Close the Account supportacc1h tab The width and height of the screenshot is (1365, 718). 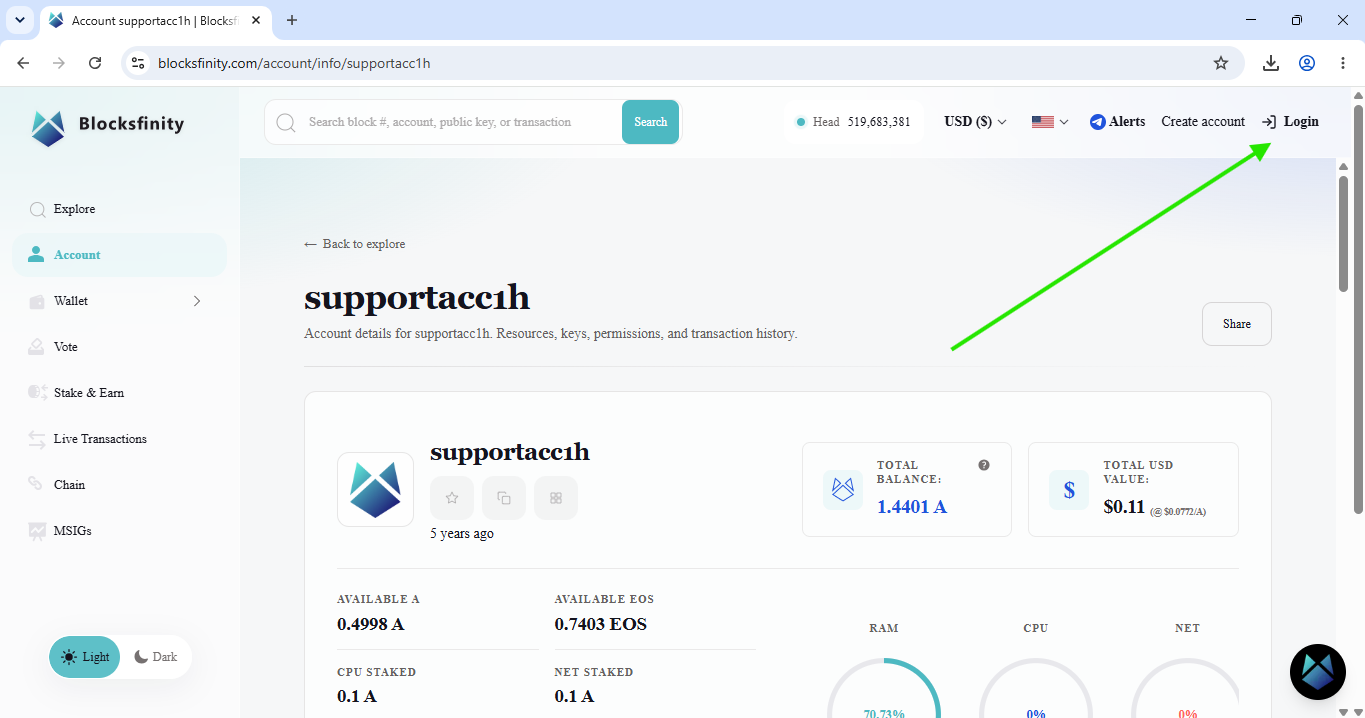pyautogui.click(x=256, y=20)
